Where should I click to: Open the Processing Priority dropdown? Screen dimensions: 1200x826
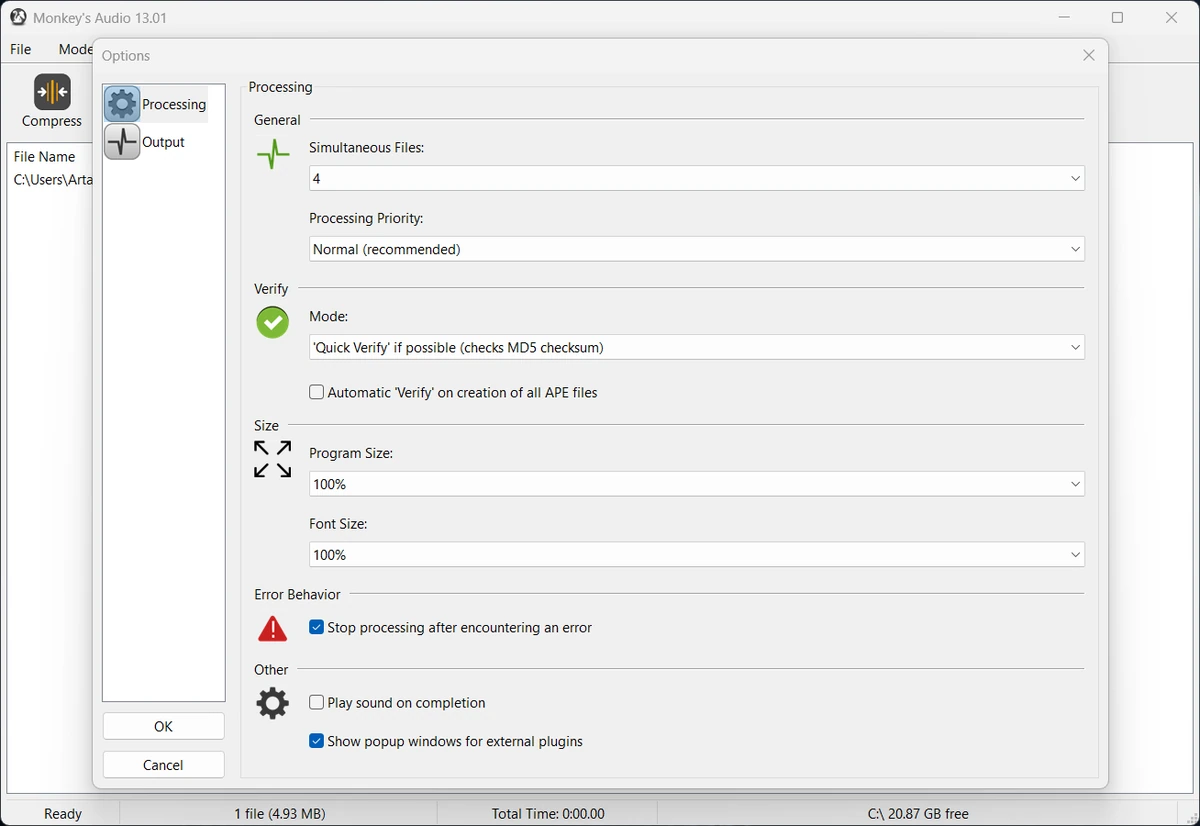tap(697, 250)
